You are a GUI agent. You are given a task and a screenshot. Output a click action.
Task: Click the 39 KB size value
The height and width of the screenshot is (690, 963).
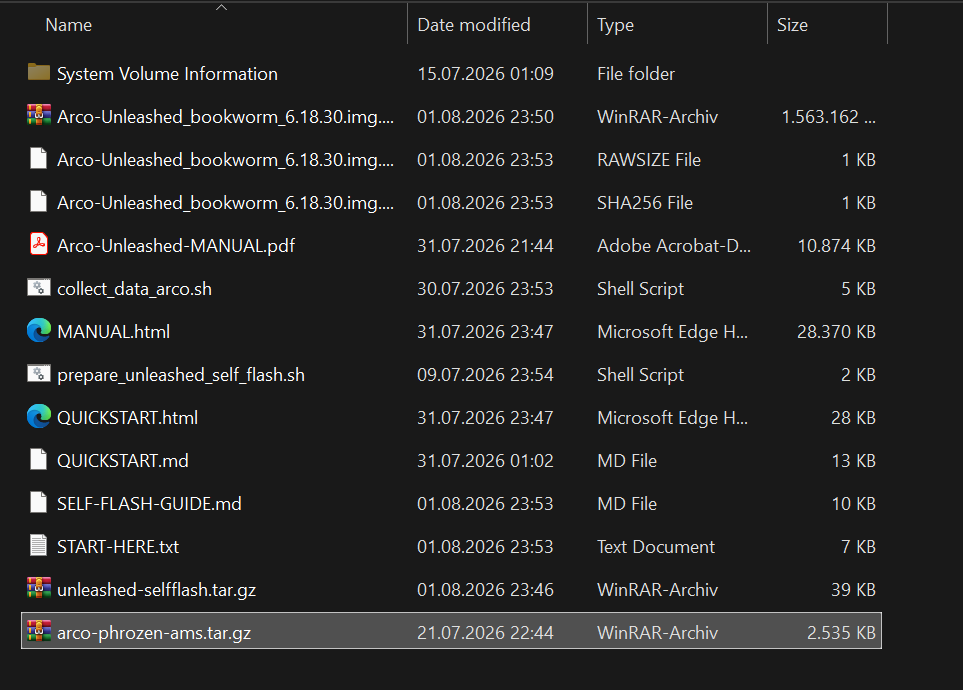[x=854, y=590]
